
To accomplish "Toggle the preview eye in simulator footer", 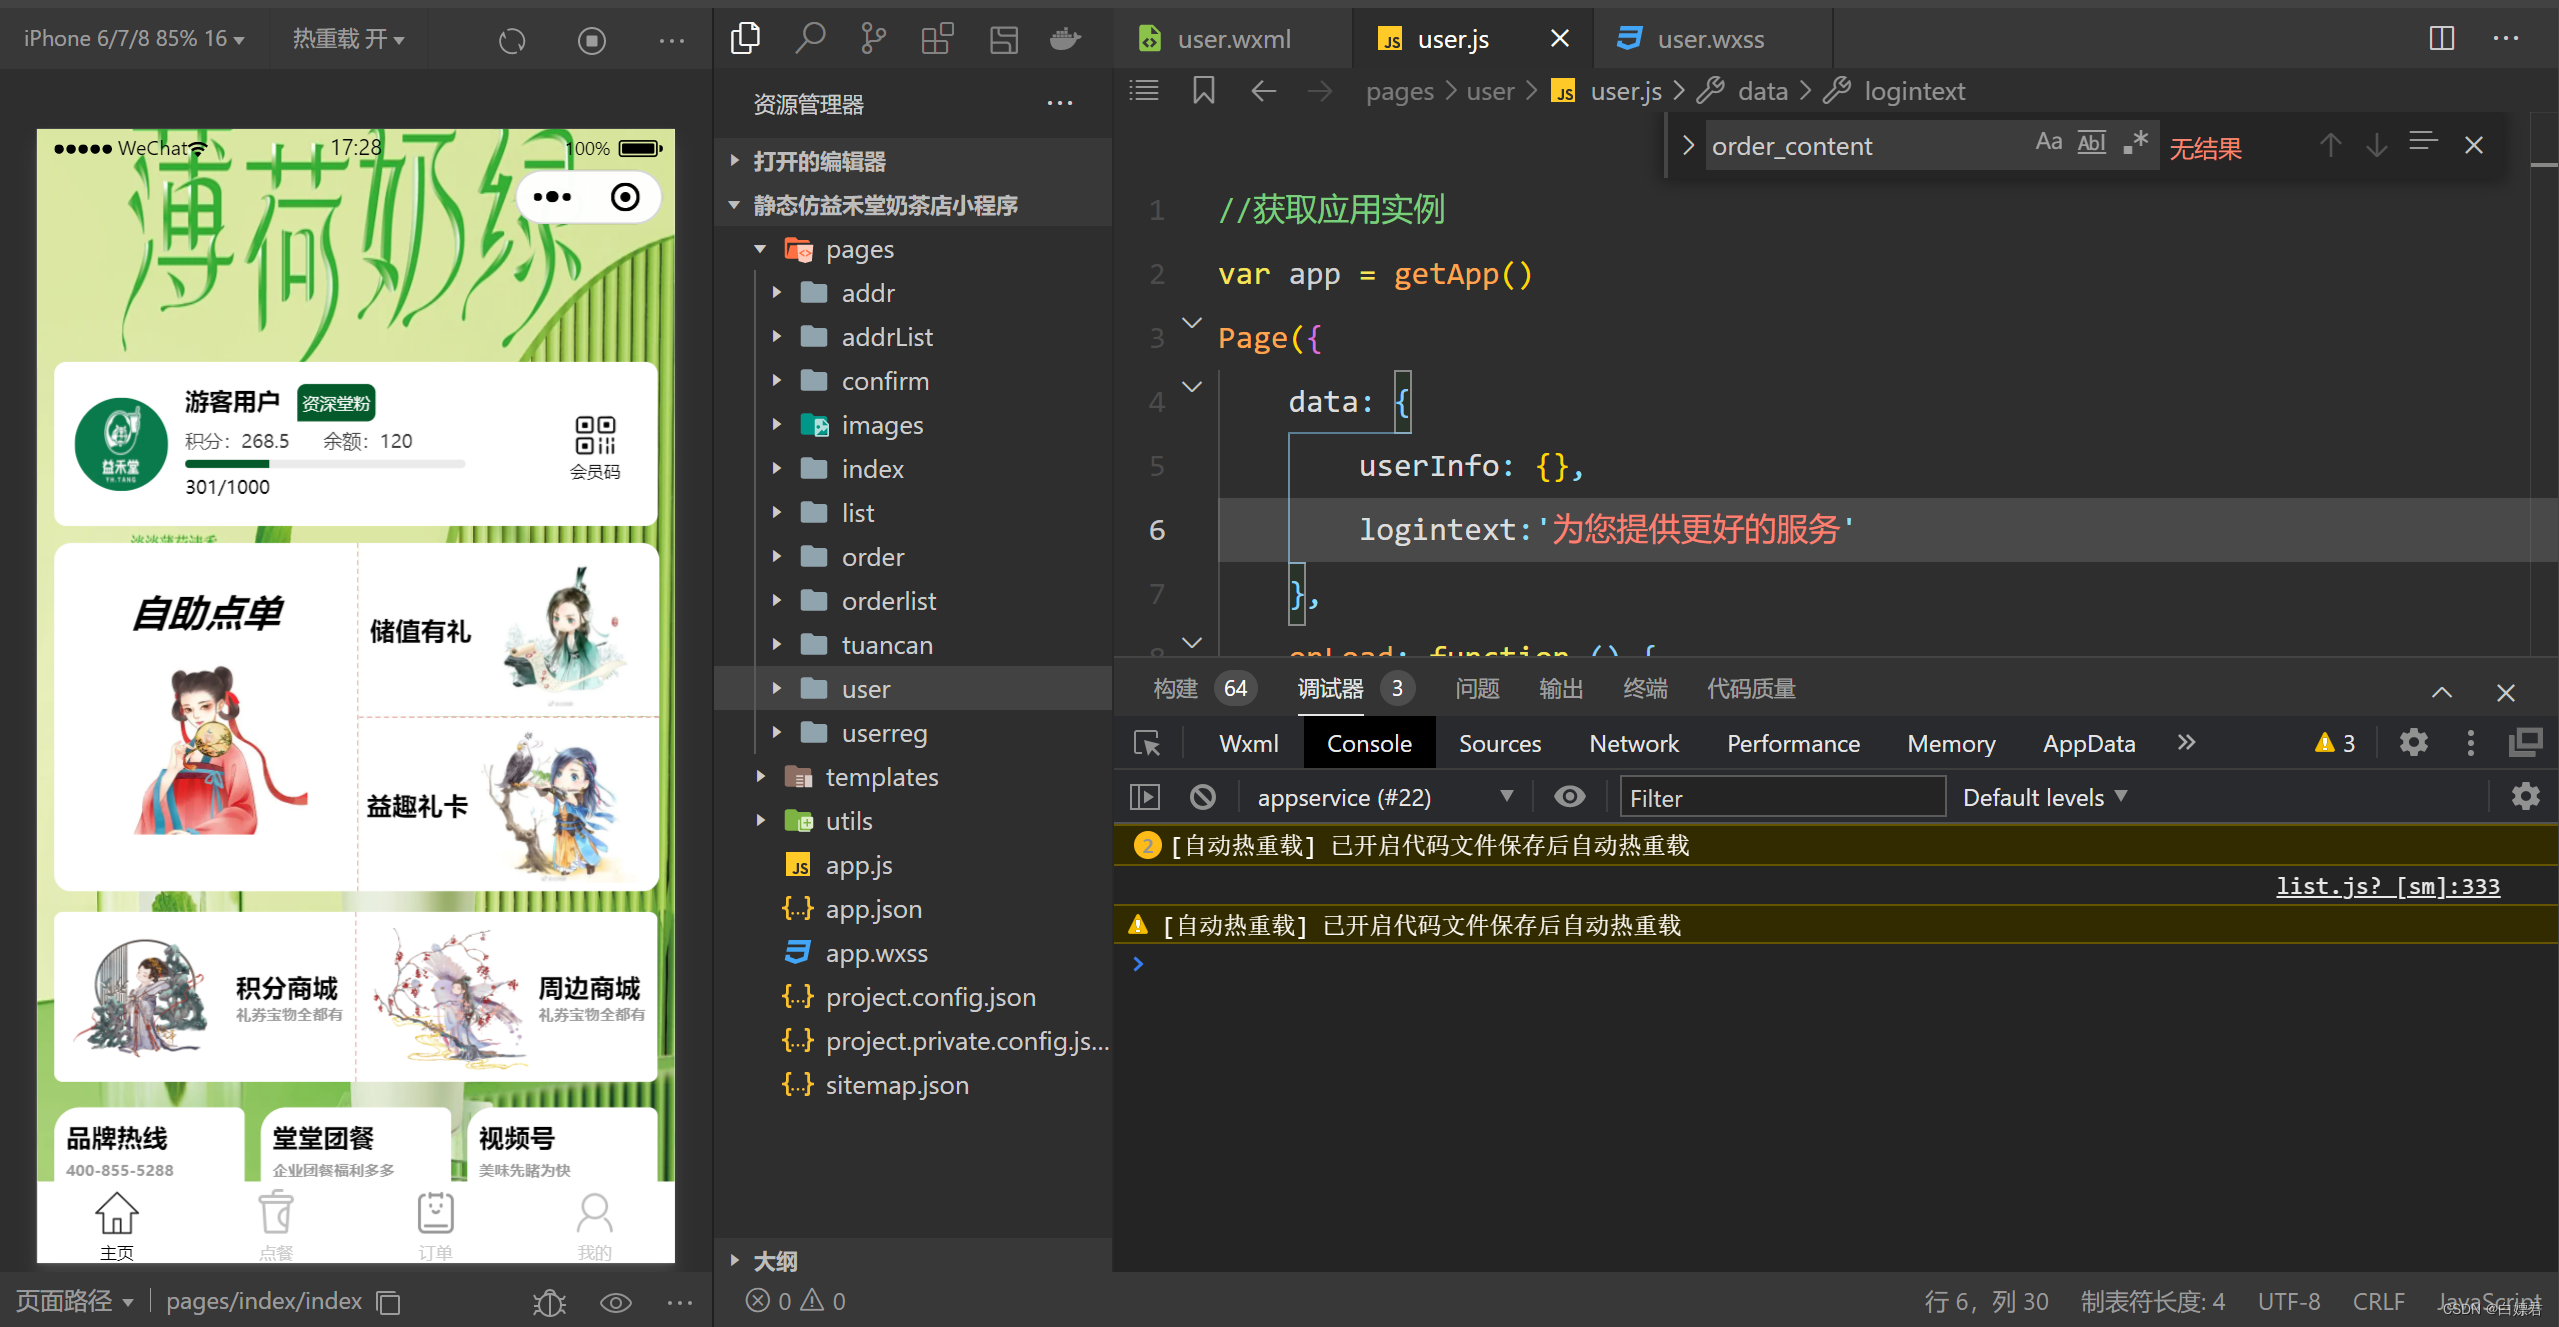I will click(x=615, y=1302).
